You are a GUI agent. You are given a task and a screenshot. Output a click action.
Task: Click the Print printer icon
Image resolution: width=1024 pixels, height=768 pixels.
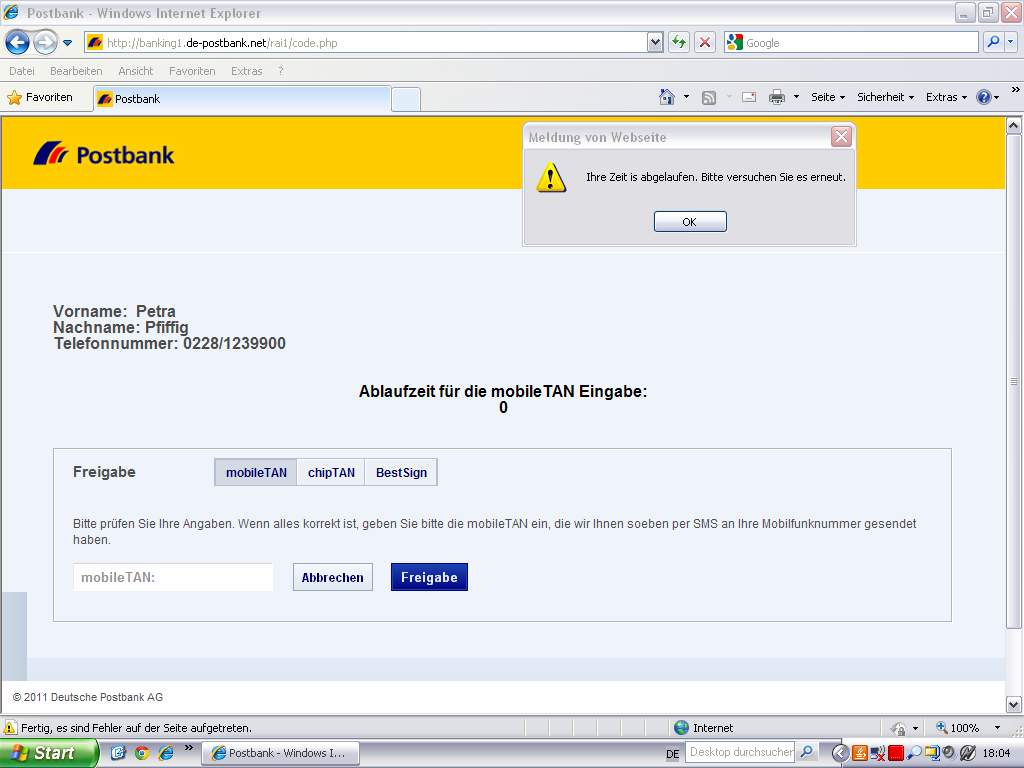tap(776, 97)
